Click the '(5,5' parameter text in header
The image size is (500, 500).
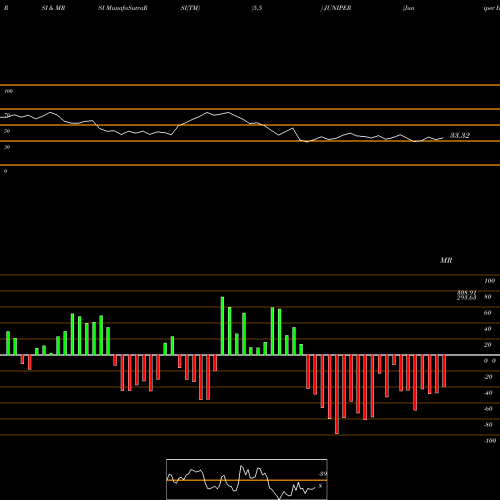pyautogui.click(x=257, y=8)
